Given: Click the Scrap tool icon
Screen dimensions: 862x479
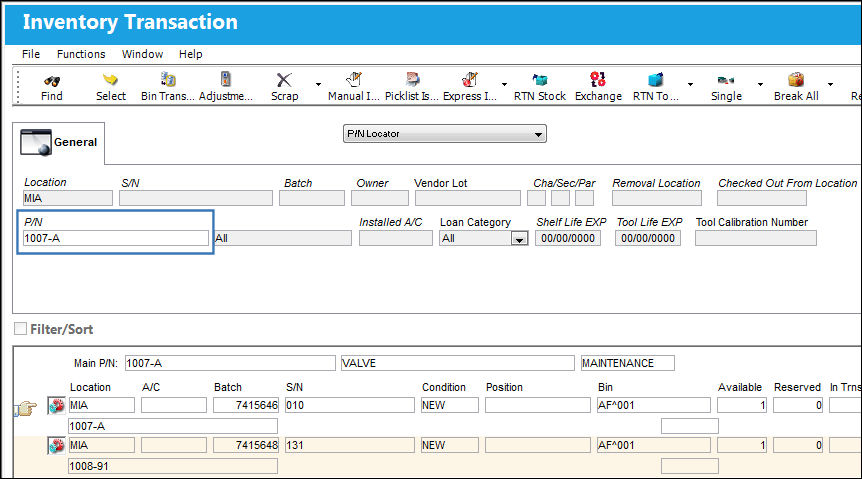Looking at the screenshot, I should (x=284, y=80).
